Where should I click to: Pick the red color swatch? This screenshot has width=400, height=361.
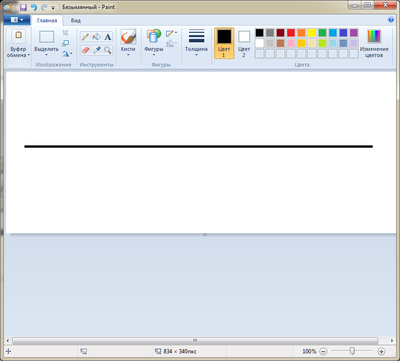click(x=291, y=33)
